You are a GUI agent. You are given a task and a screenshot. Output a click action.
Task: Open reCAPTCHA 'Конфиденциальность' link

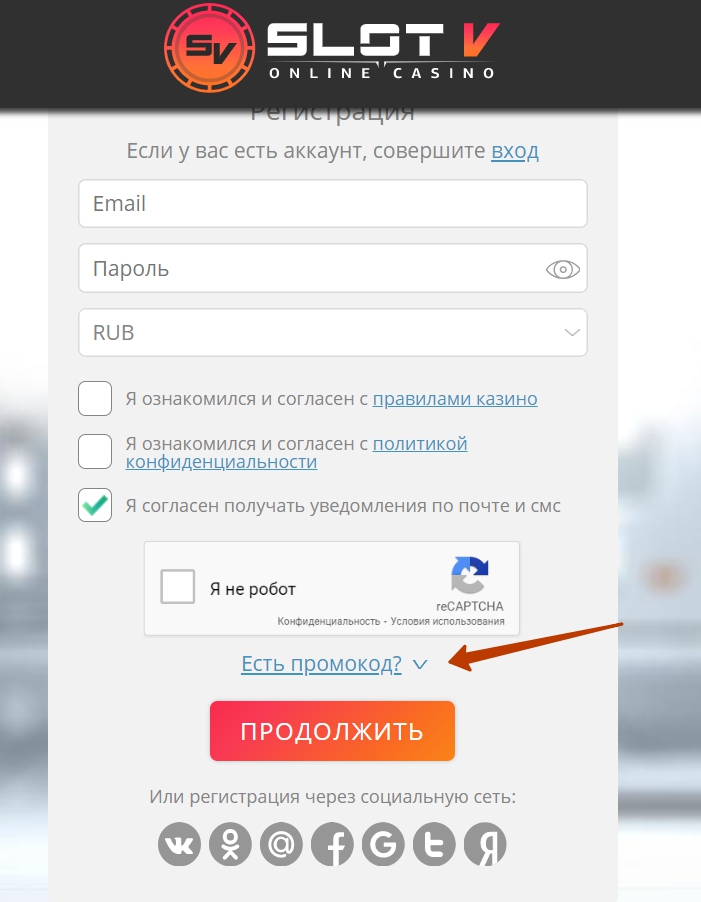pos(329,621)
